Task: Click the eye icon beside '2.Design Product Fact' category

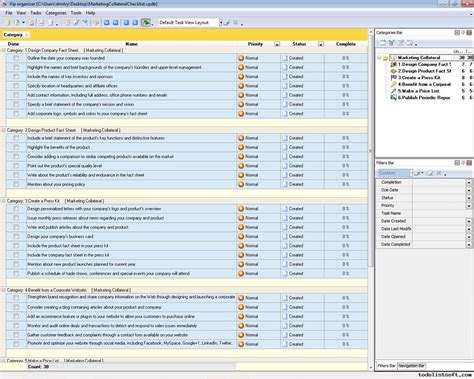Action: point(393,71)
